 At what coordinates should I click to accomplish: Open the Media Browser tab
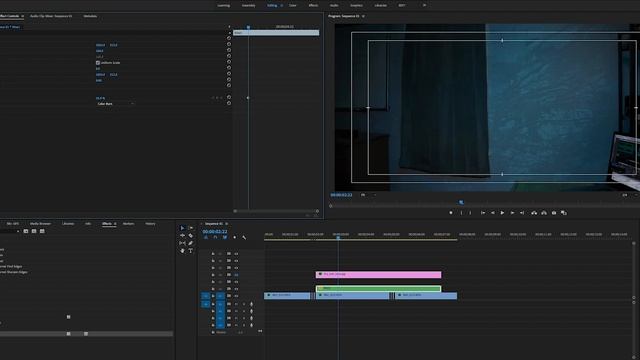(x=40, y=224)
